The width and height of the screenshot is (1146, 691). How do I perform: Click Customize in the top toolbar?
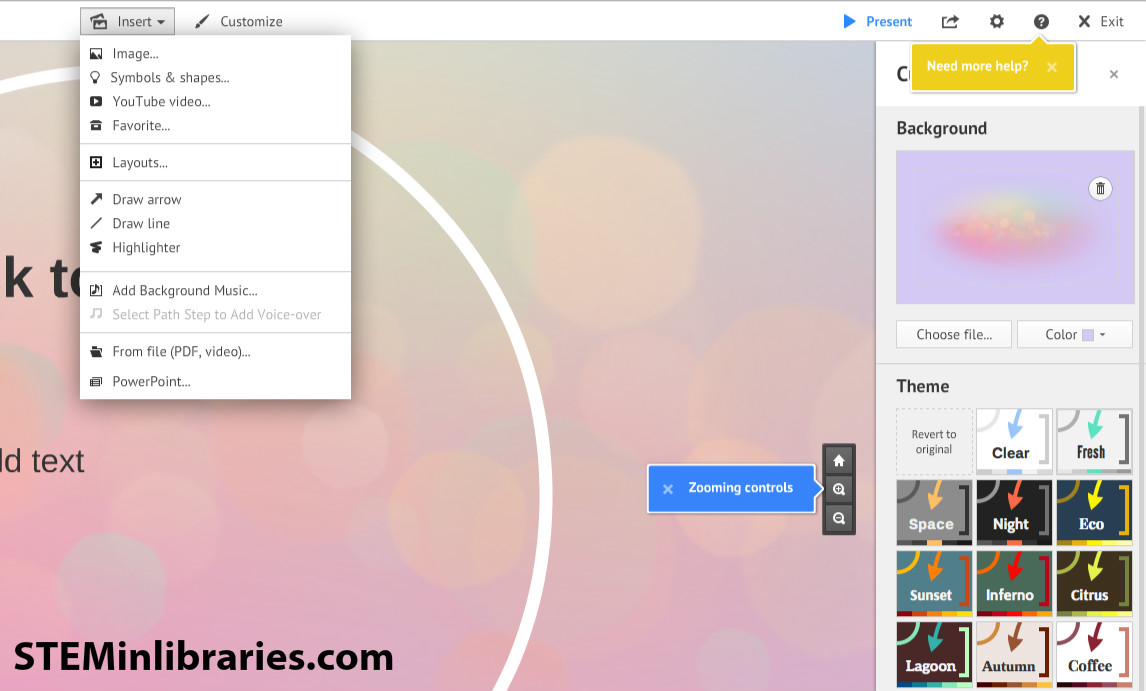238,21
